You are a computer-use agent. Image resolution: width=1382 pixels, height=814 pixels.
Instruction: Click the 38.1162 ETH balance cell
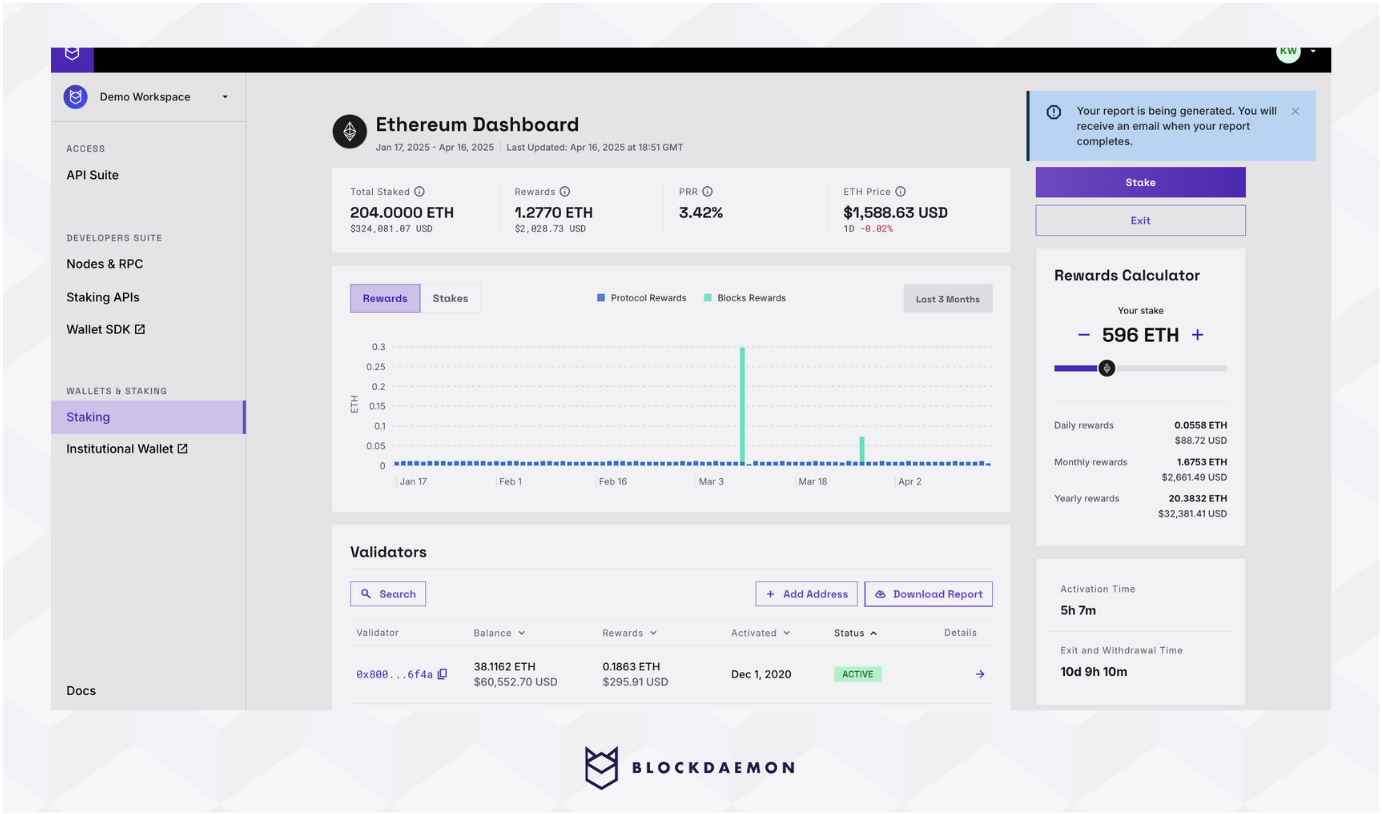(x=505, y=666)
